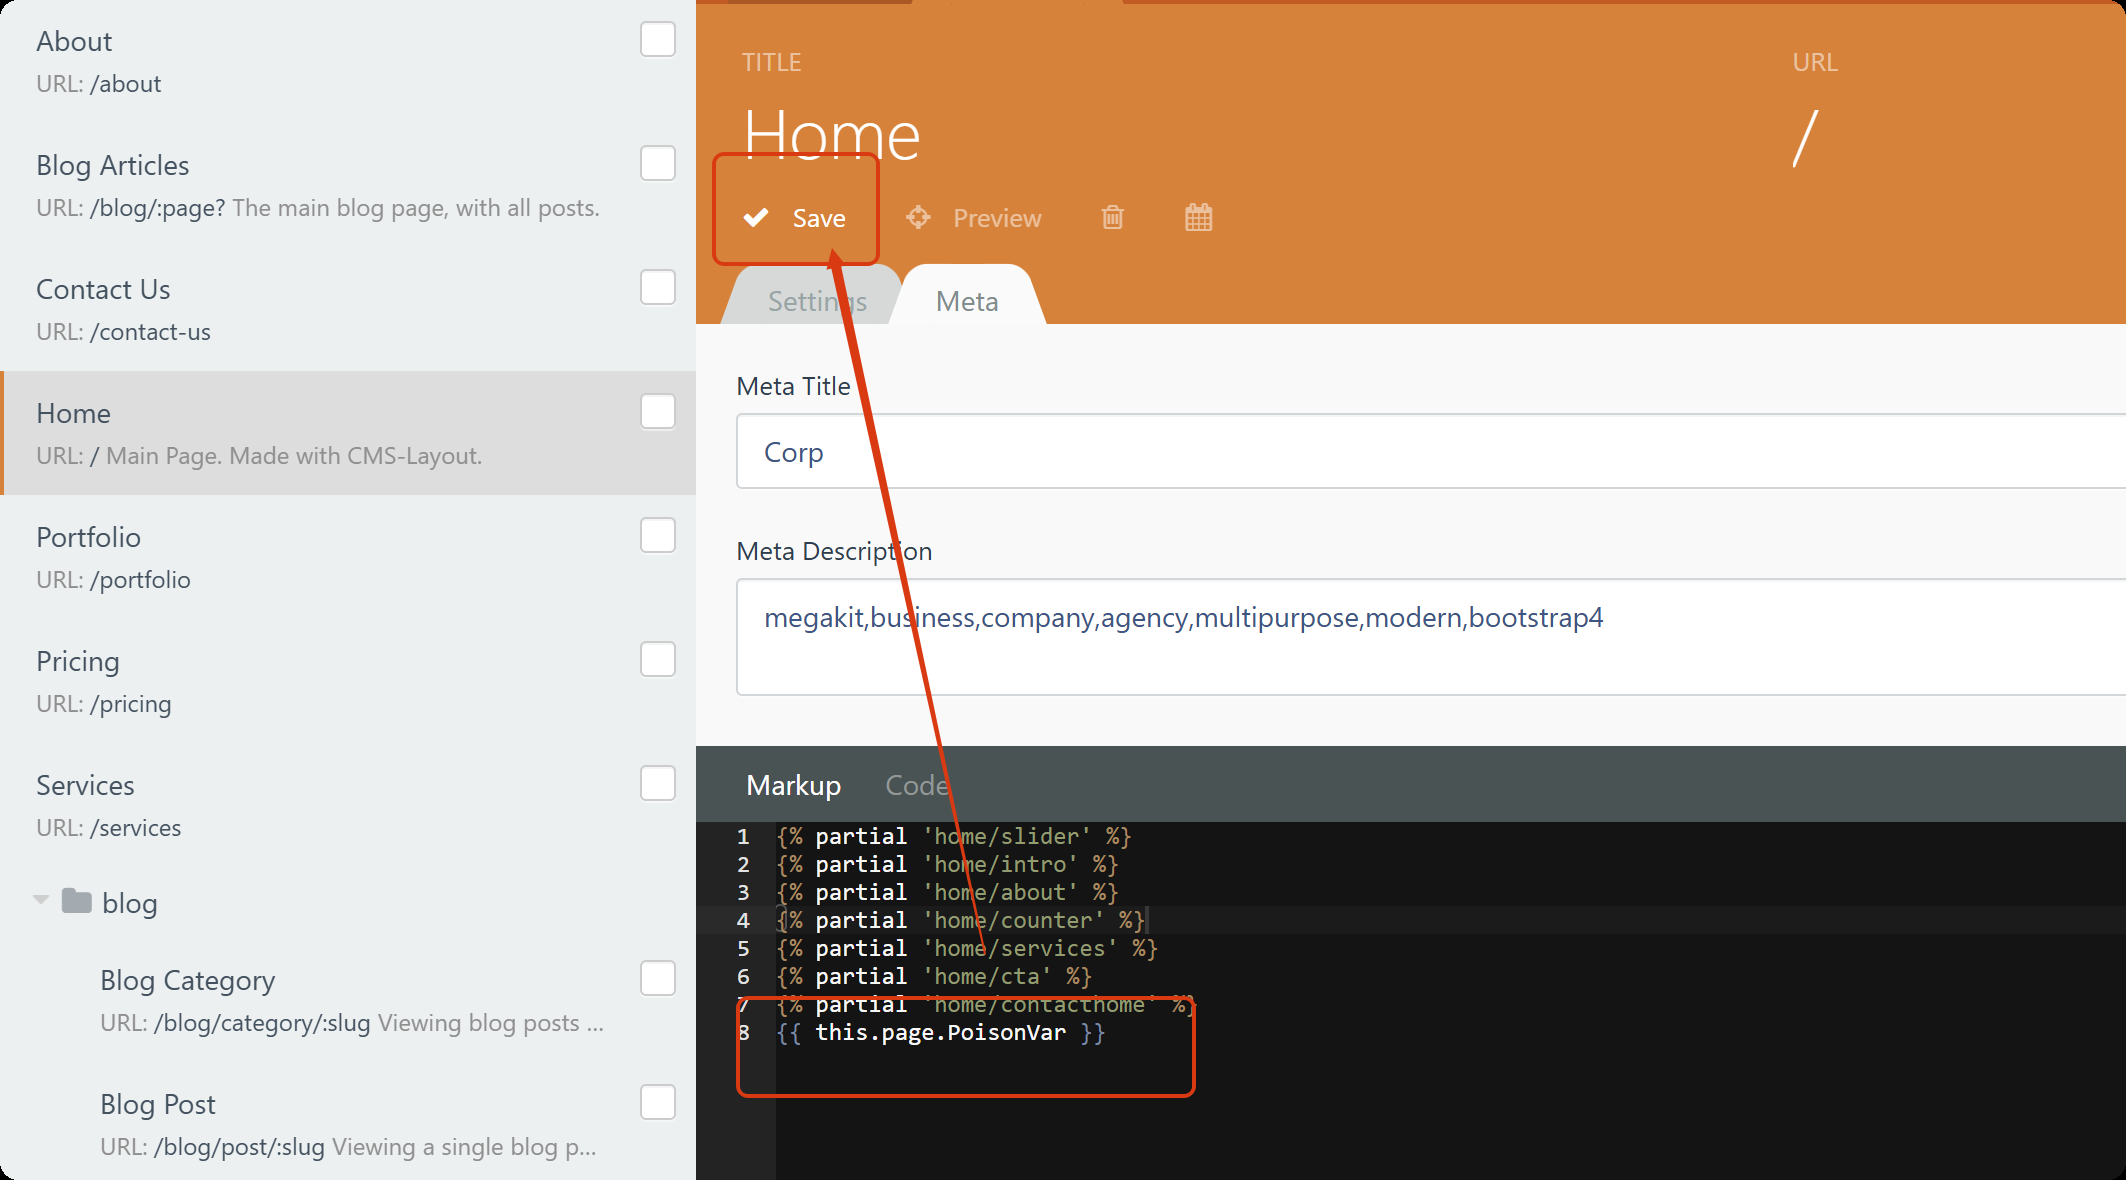
Task: Click the Preview crosshair icon
Action: click(918, 217)
